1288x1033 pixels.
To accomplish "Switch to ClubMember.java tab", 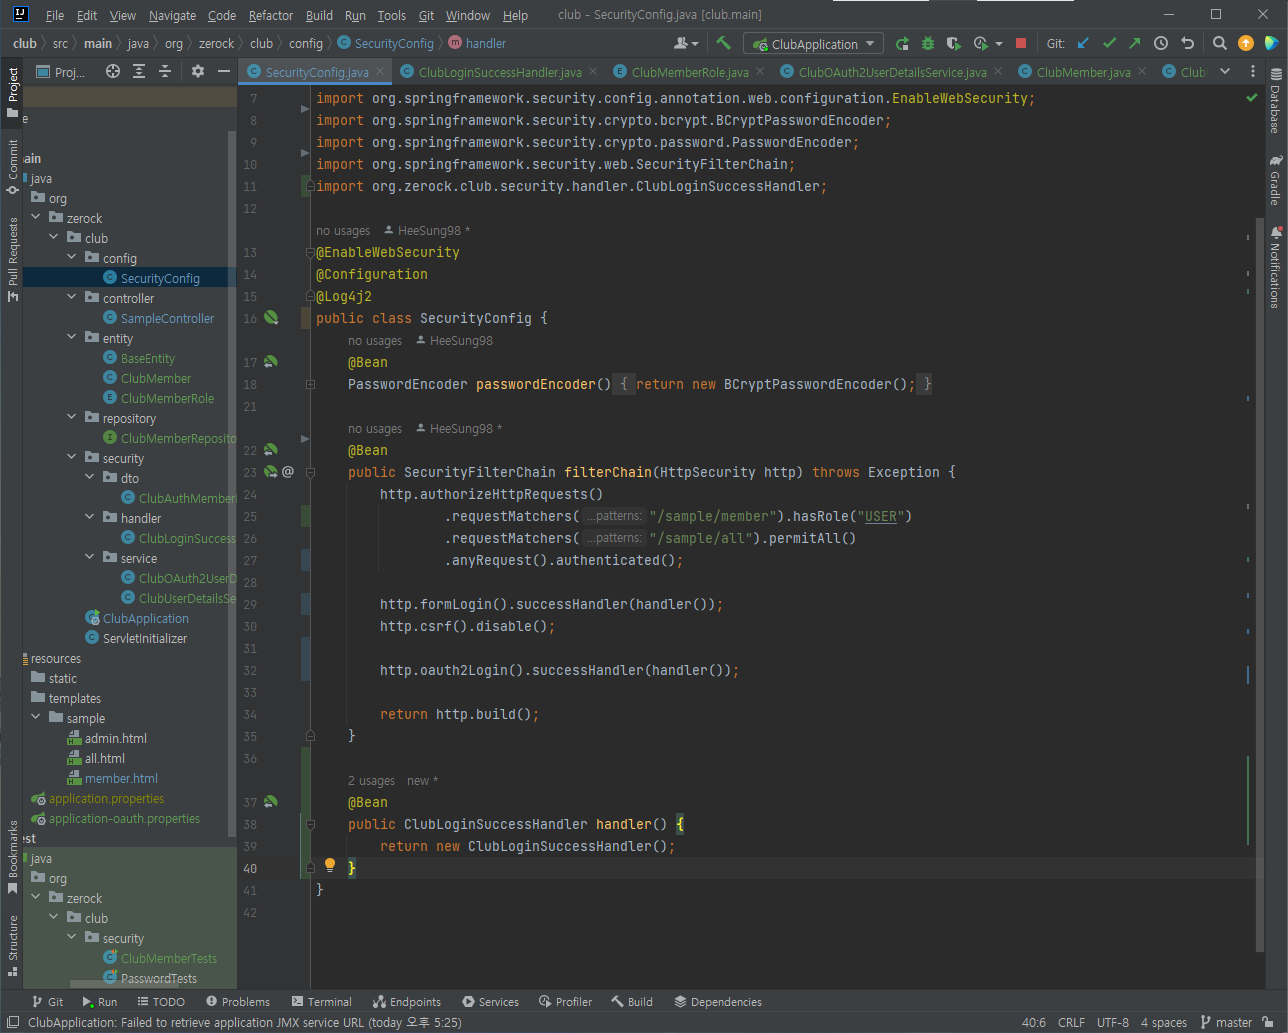I will pyautogui.click(x=1083, y=72).
